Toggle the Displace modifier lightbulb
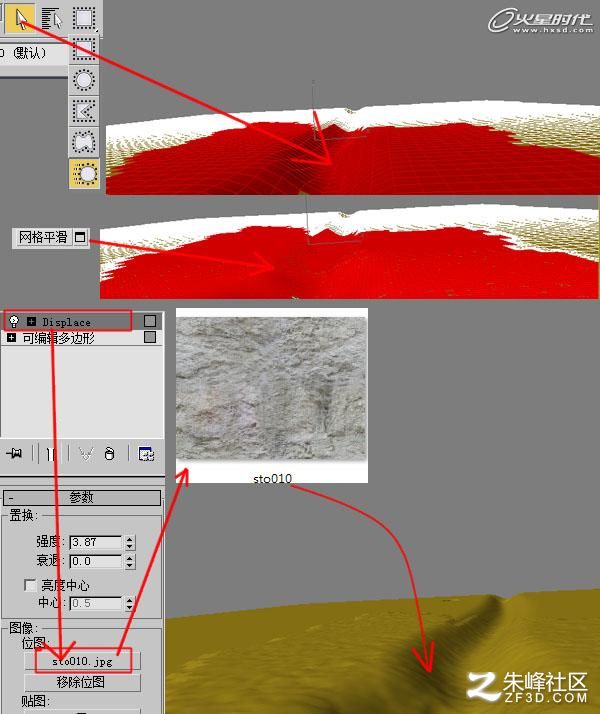Image resolution: width=600 pixels, height=714 pixels. (x=14, y=321)
